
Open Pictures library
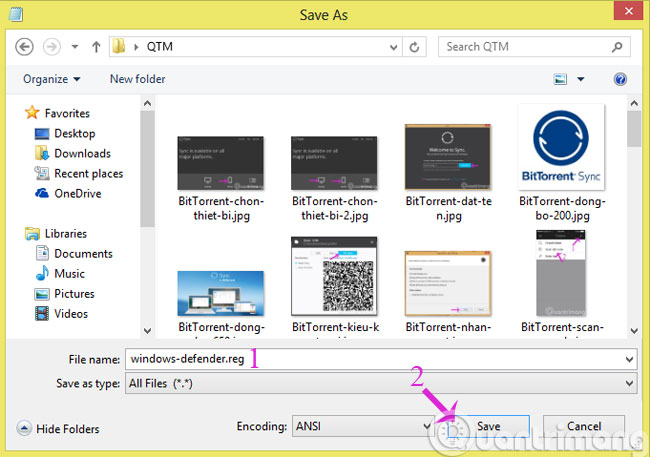74,294
